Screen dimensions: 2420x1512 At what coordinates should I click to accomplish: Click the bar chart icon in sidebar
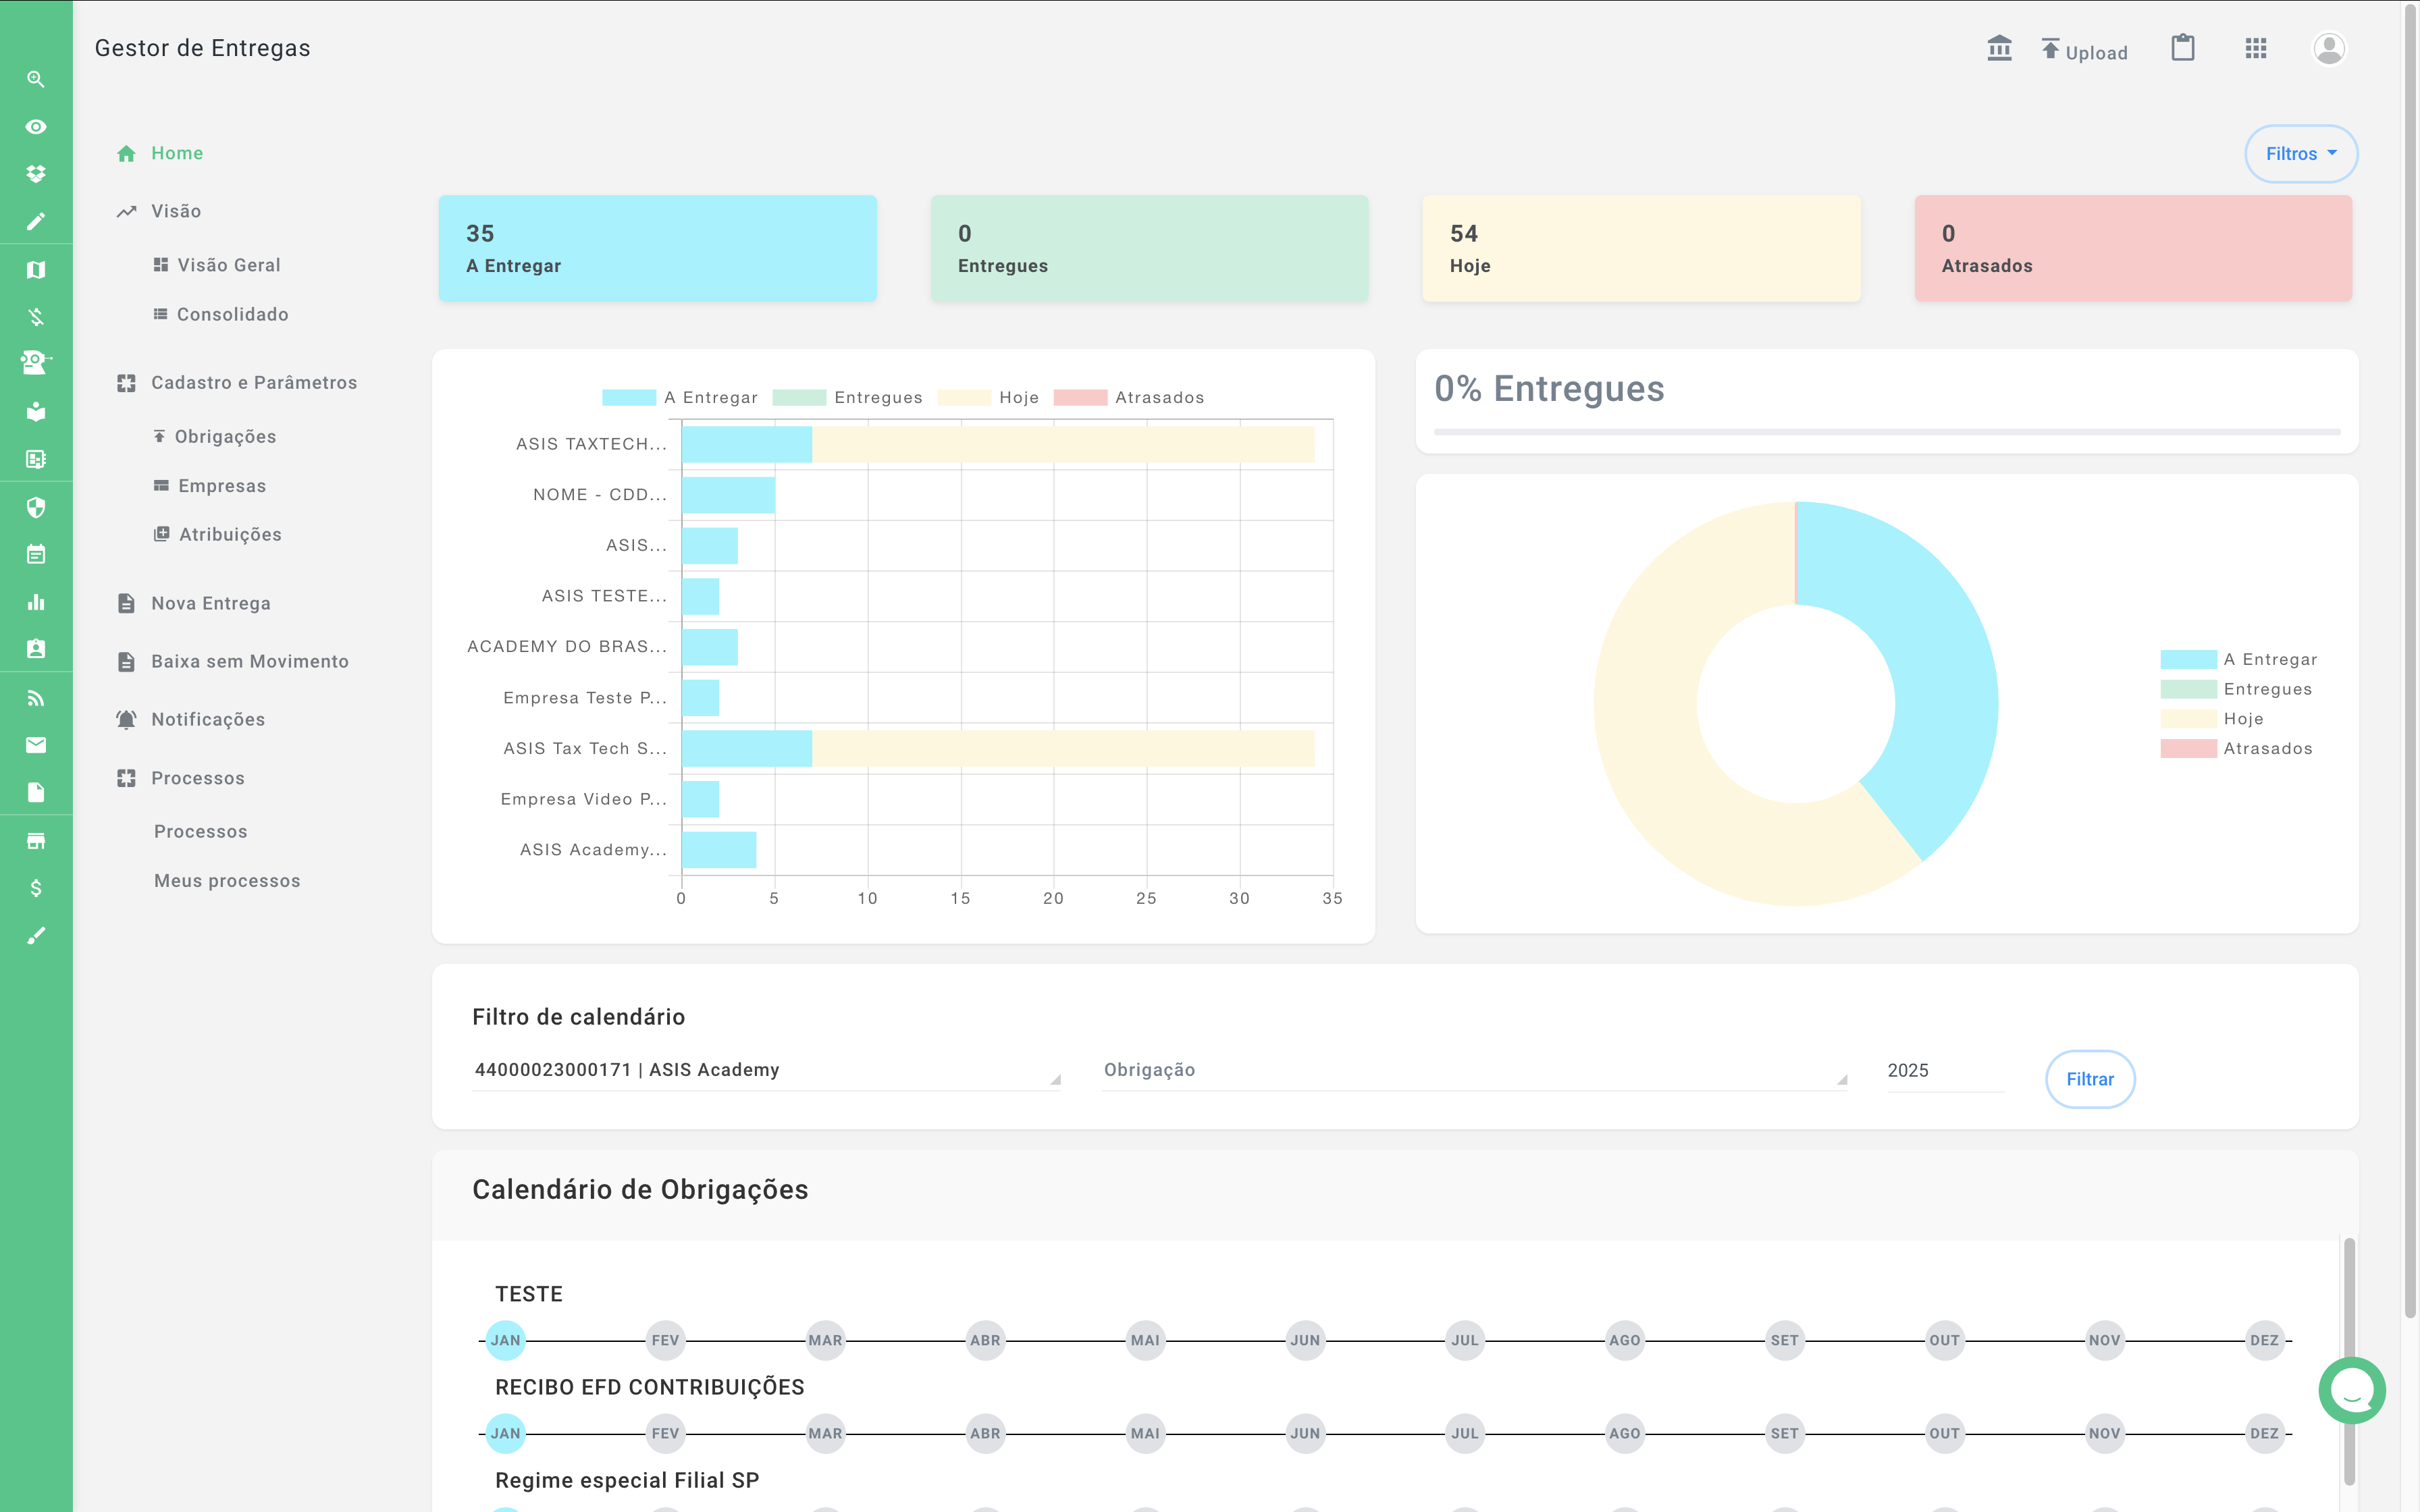36,602
